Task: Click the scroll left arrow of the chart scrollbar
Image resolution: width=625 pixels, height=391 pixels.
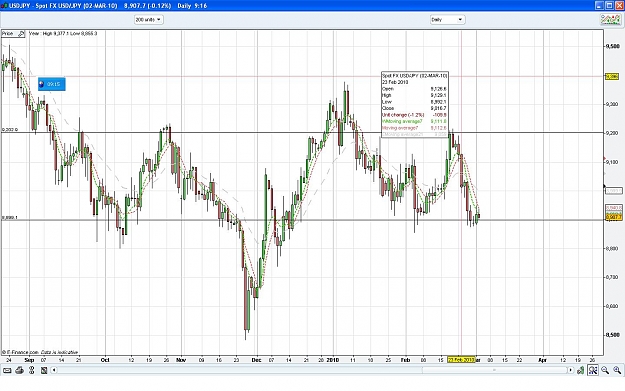Action: 54,370
